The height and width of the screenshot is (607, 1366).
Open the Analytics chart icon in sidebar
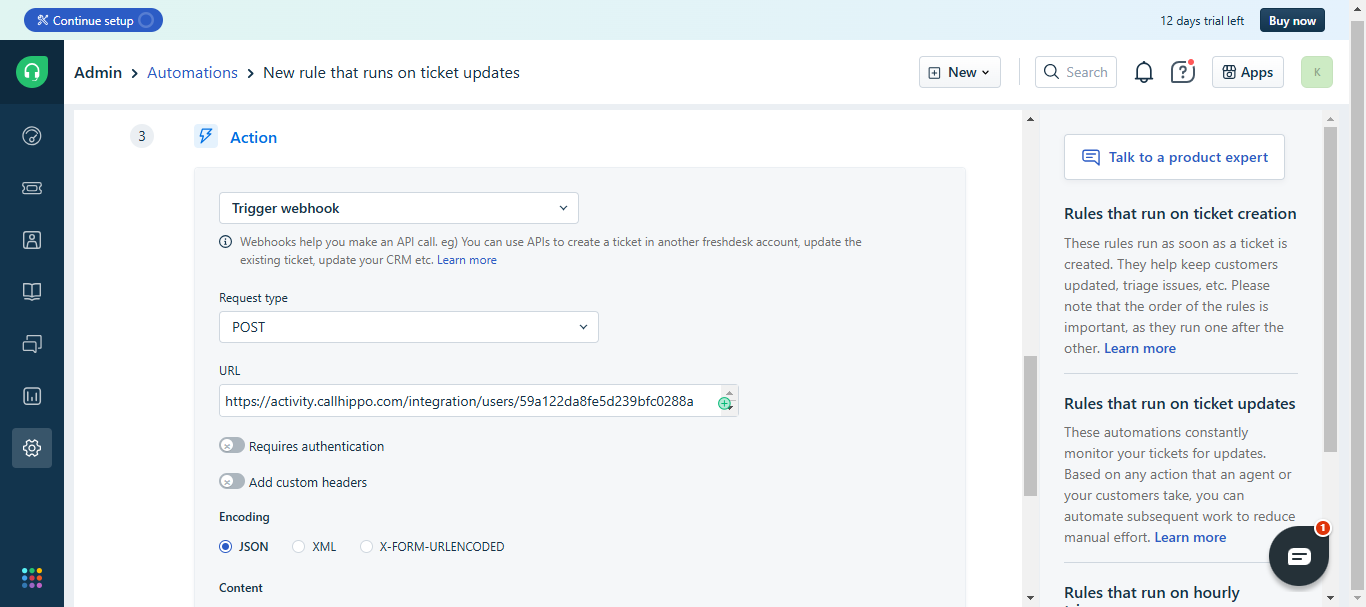(32, 396)
